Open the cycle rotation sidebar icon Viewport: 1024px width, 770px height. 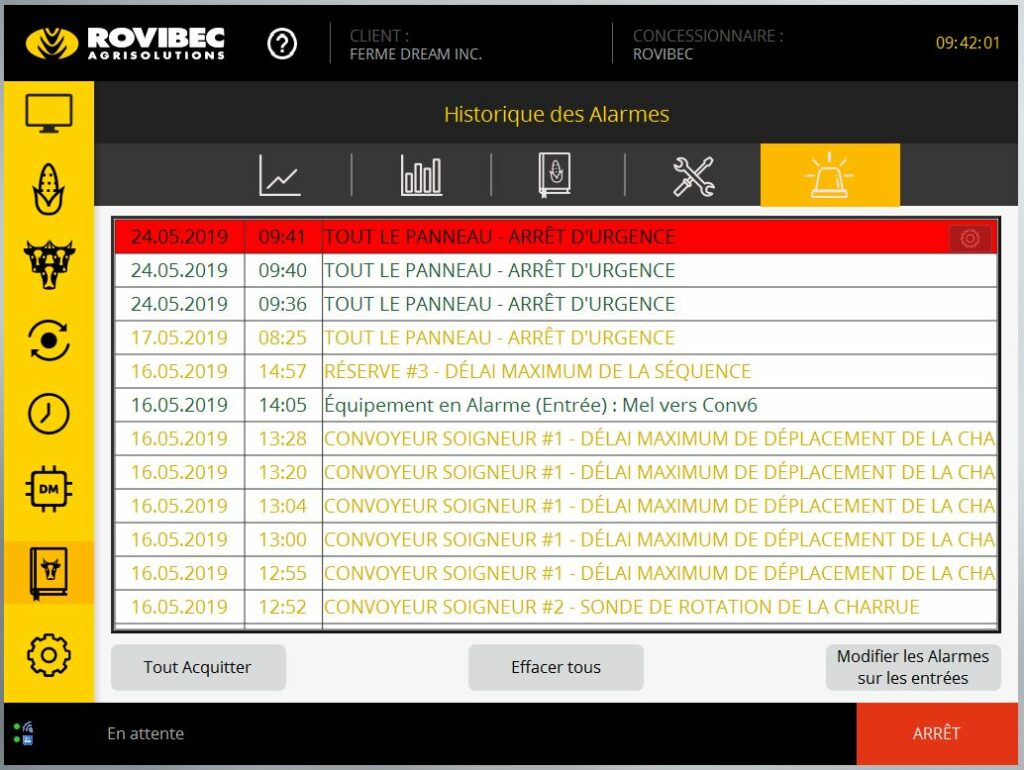(49, 340)
